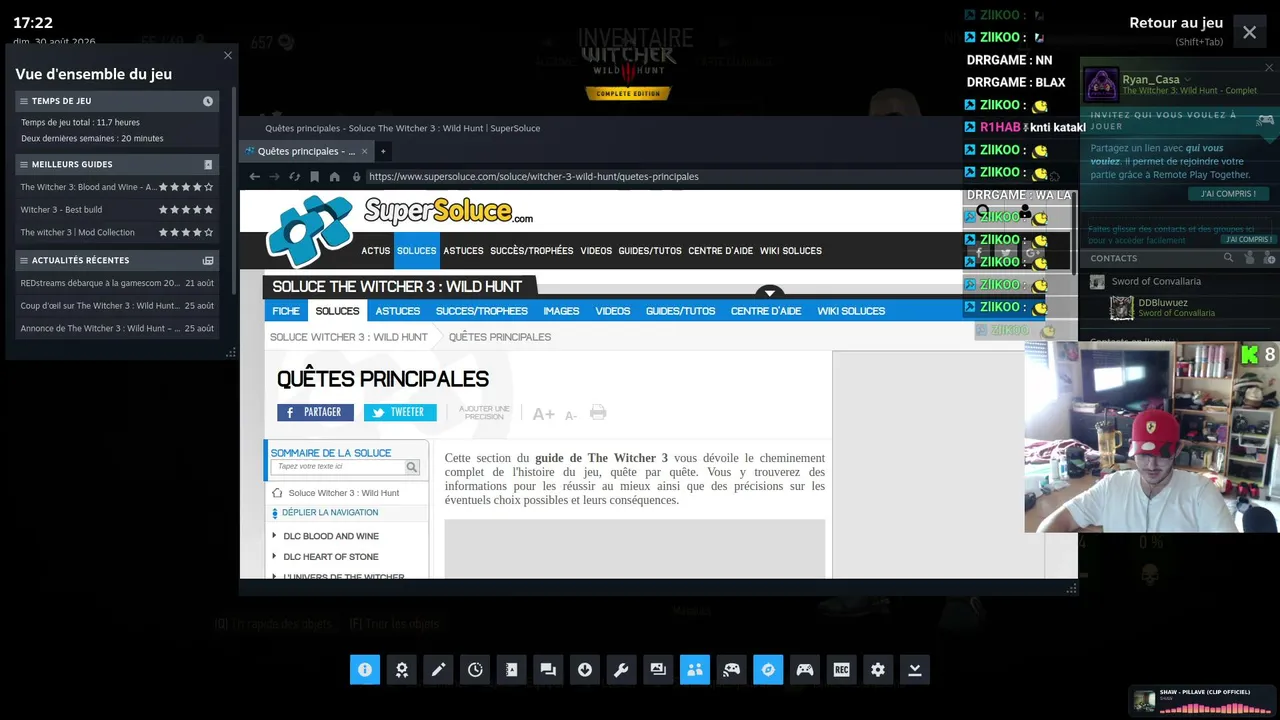
Task: Open the downloads arrow icon
Action: 585,670
